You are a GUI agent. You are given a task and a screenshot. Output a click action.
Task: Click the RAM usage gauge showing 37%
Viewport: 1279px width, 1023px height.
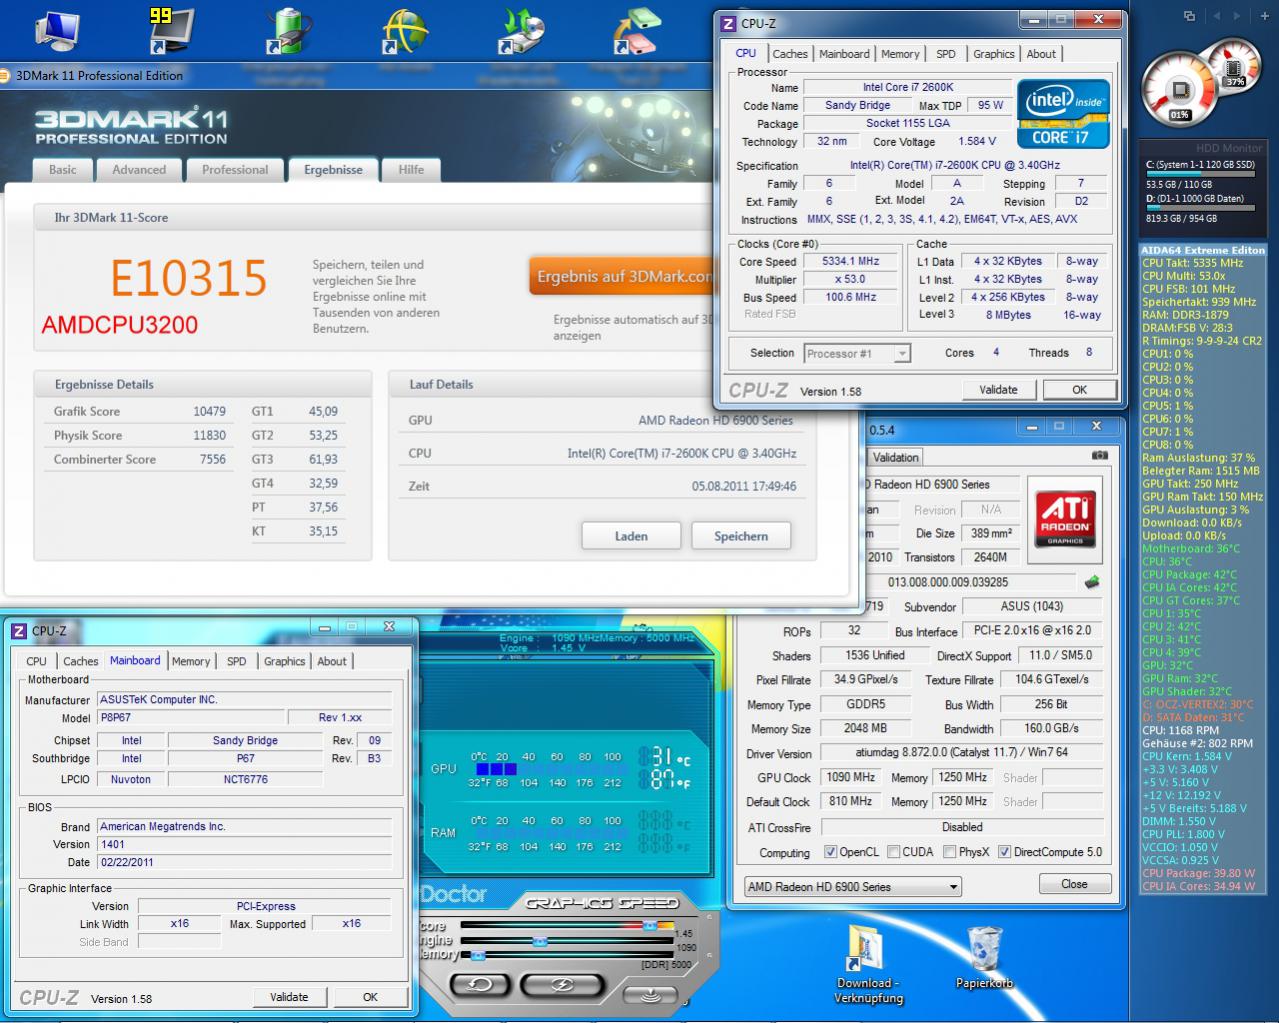coord(1236,65)
